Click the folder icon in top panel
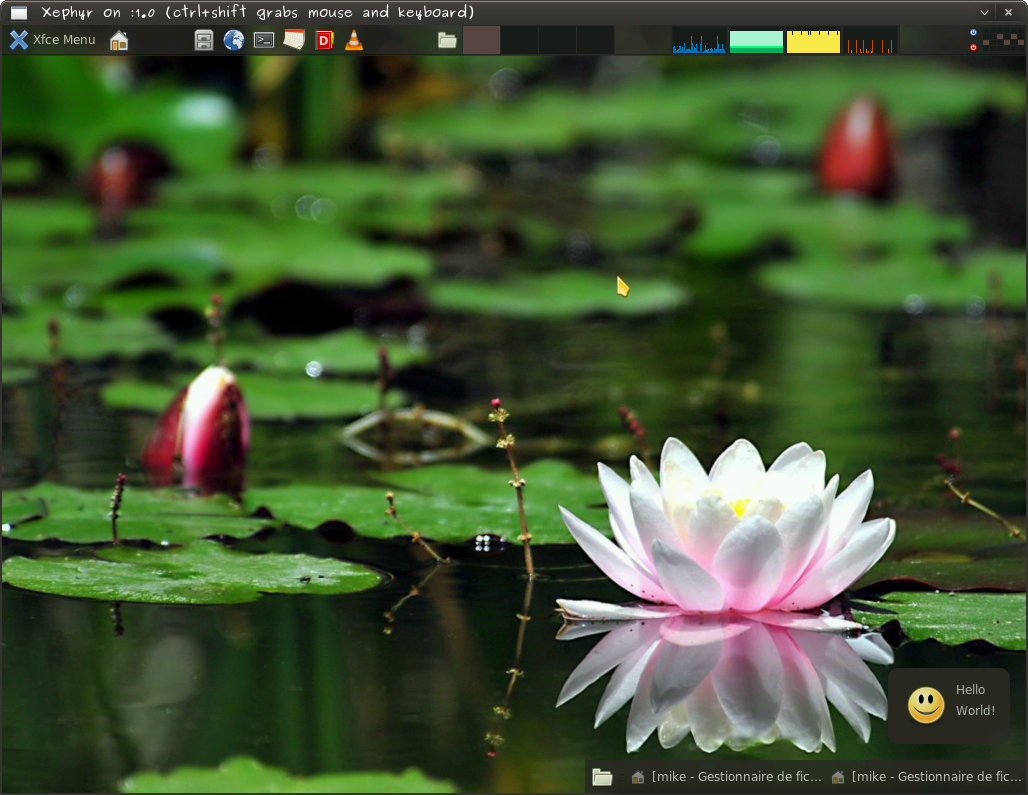This screenshot has width=1028, height=795. click(447, 40)
